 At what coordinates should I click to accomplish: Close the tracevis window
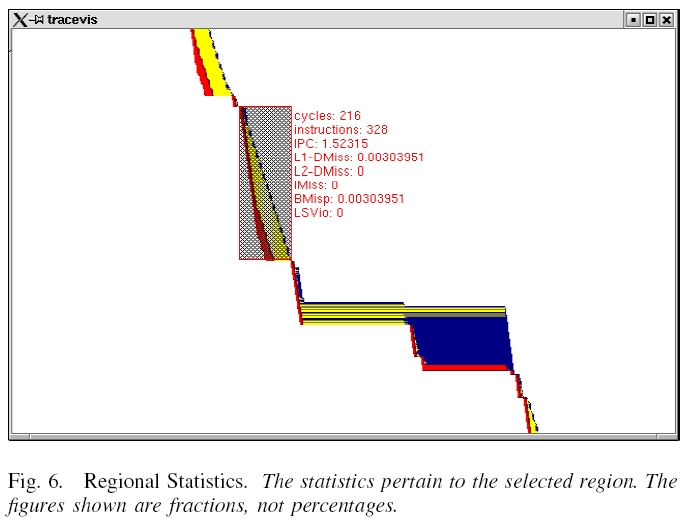[x=667, y=20]
